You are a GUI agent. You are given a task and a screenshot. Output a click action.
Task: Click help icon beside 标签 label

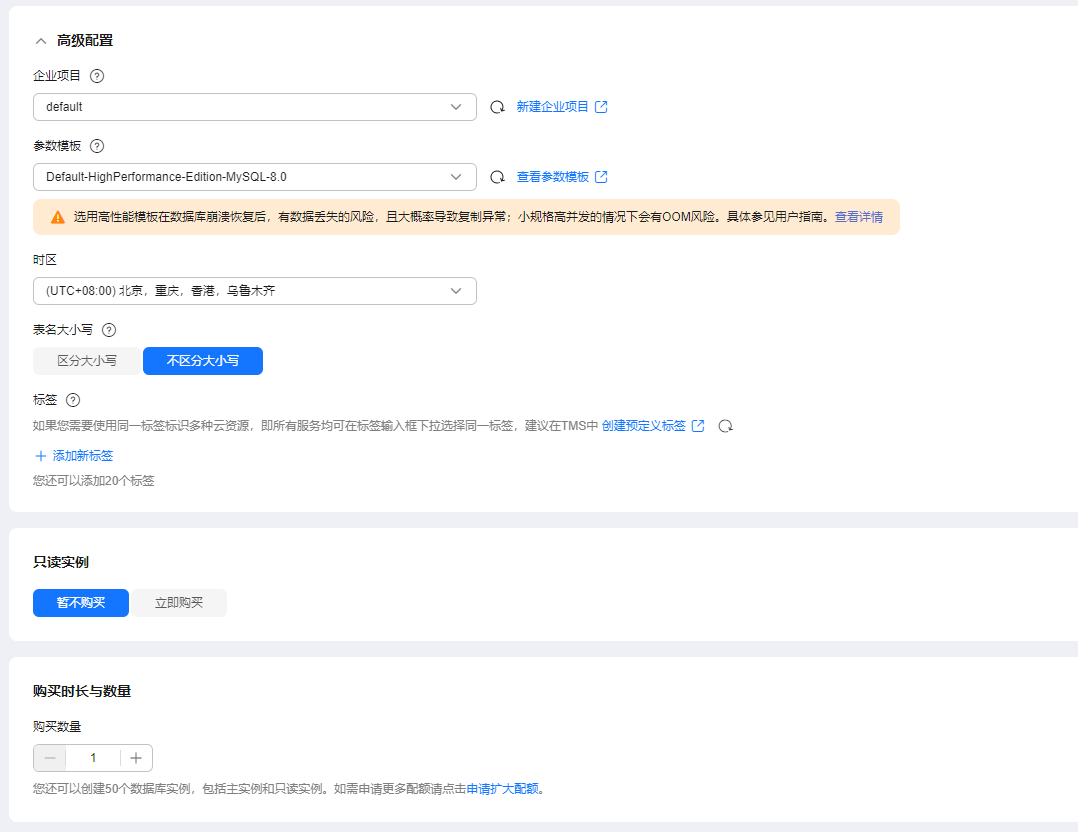(x=73, y=400)
